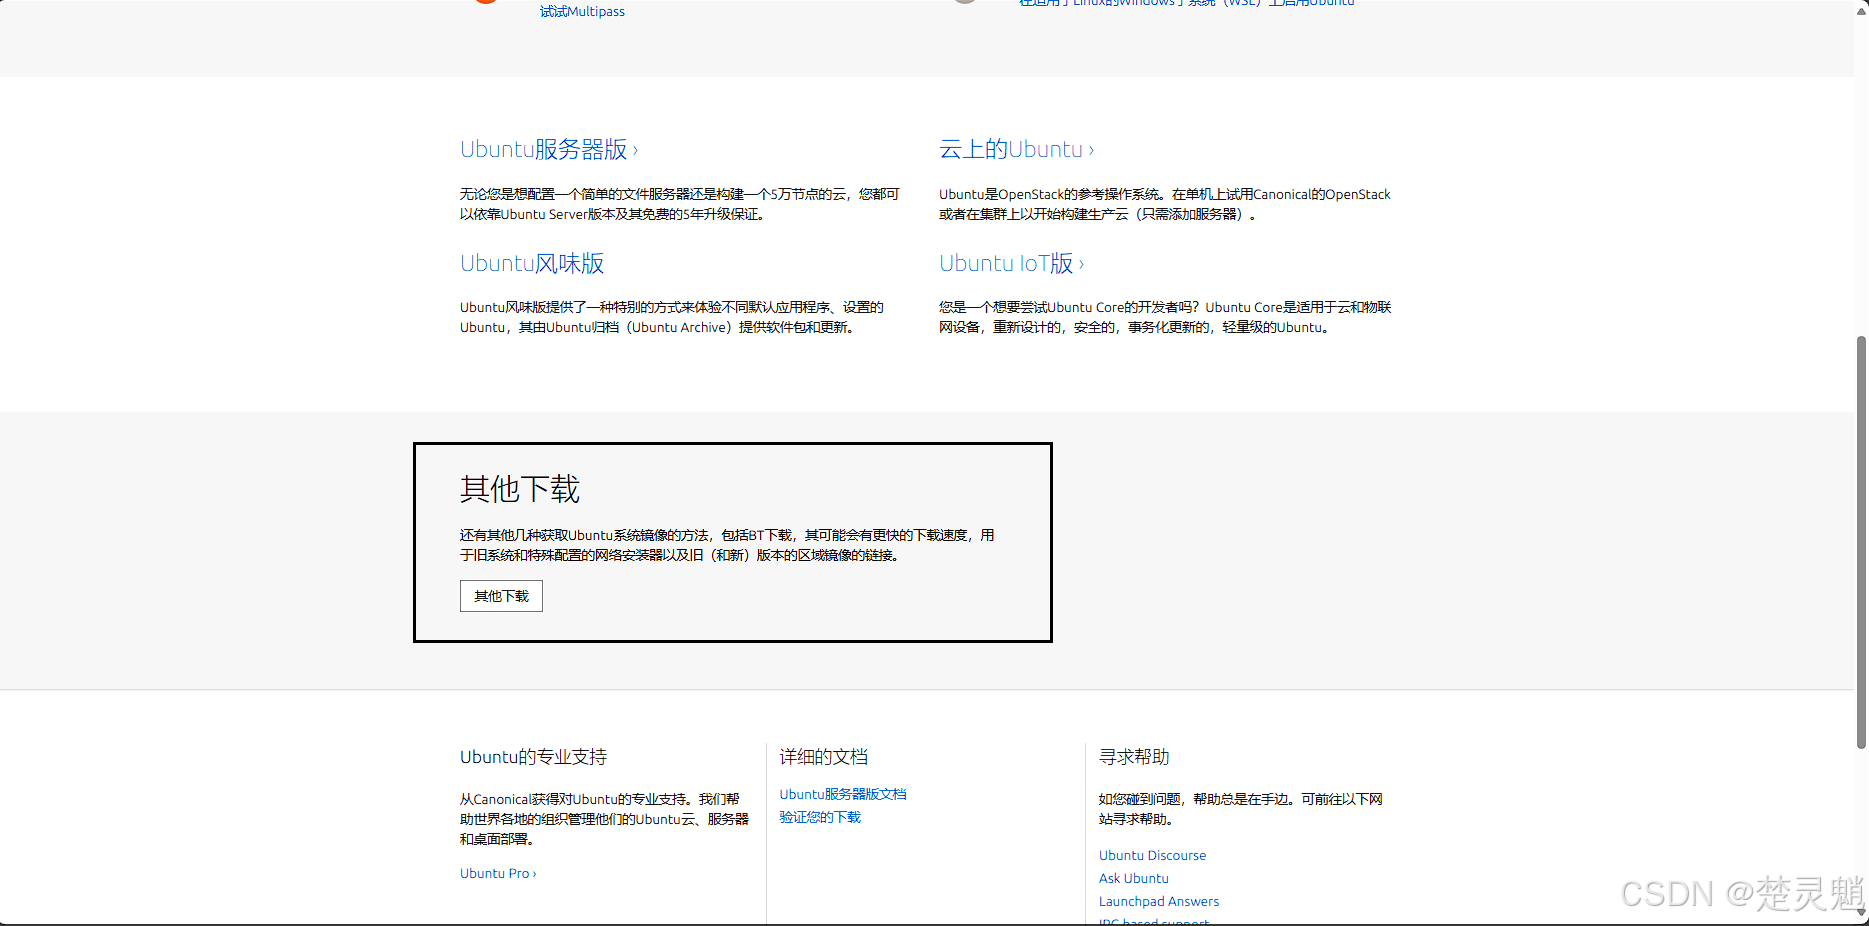The height and width of the screenshot is (926, 1869).
Task: Click the paragraph starting 无论您是想配置一个简单的文件服务器
Action: pyautogui.click(x=680, y=204)
